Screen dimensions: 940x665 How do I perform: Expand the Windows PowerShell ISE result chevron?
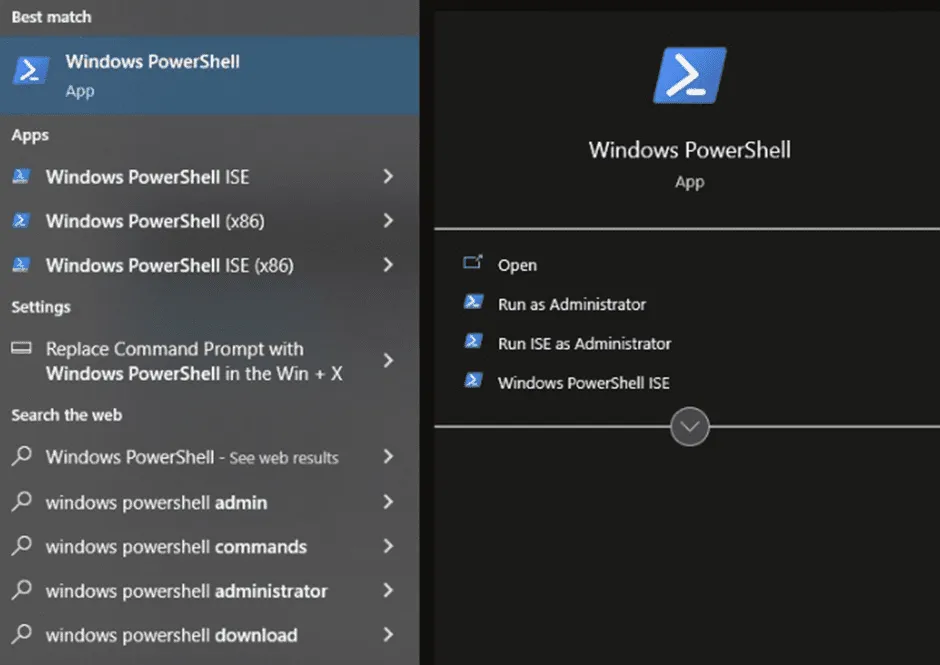pos(388,177)
